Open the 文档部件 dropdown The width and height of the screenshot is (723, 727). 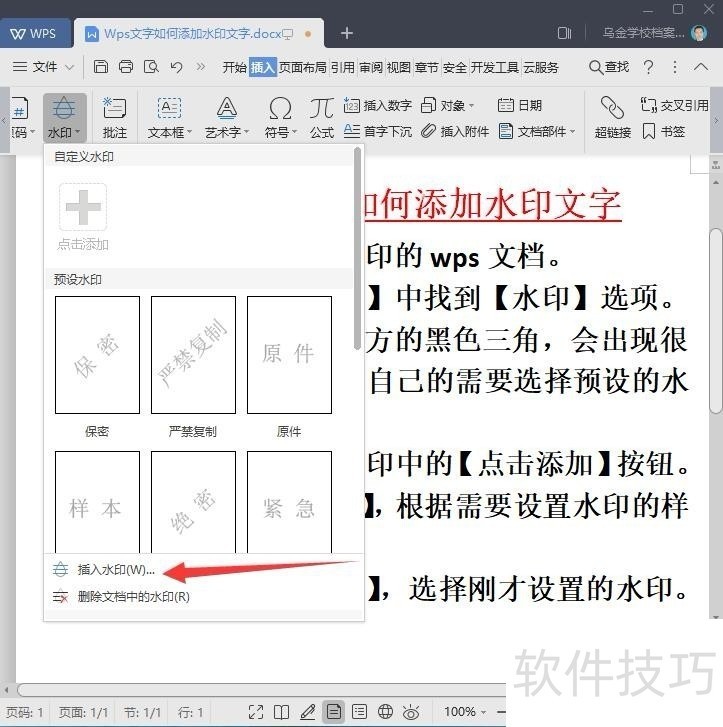tap(537, 132)
